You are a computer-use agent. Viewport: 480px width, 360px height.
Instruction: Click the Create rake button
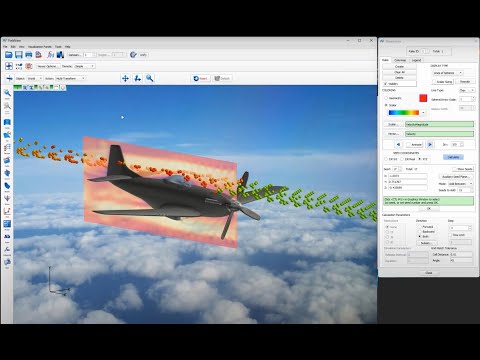pos(399,67)
